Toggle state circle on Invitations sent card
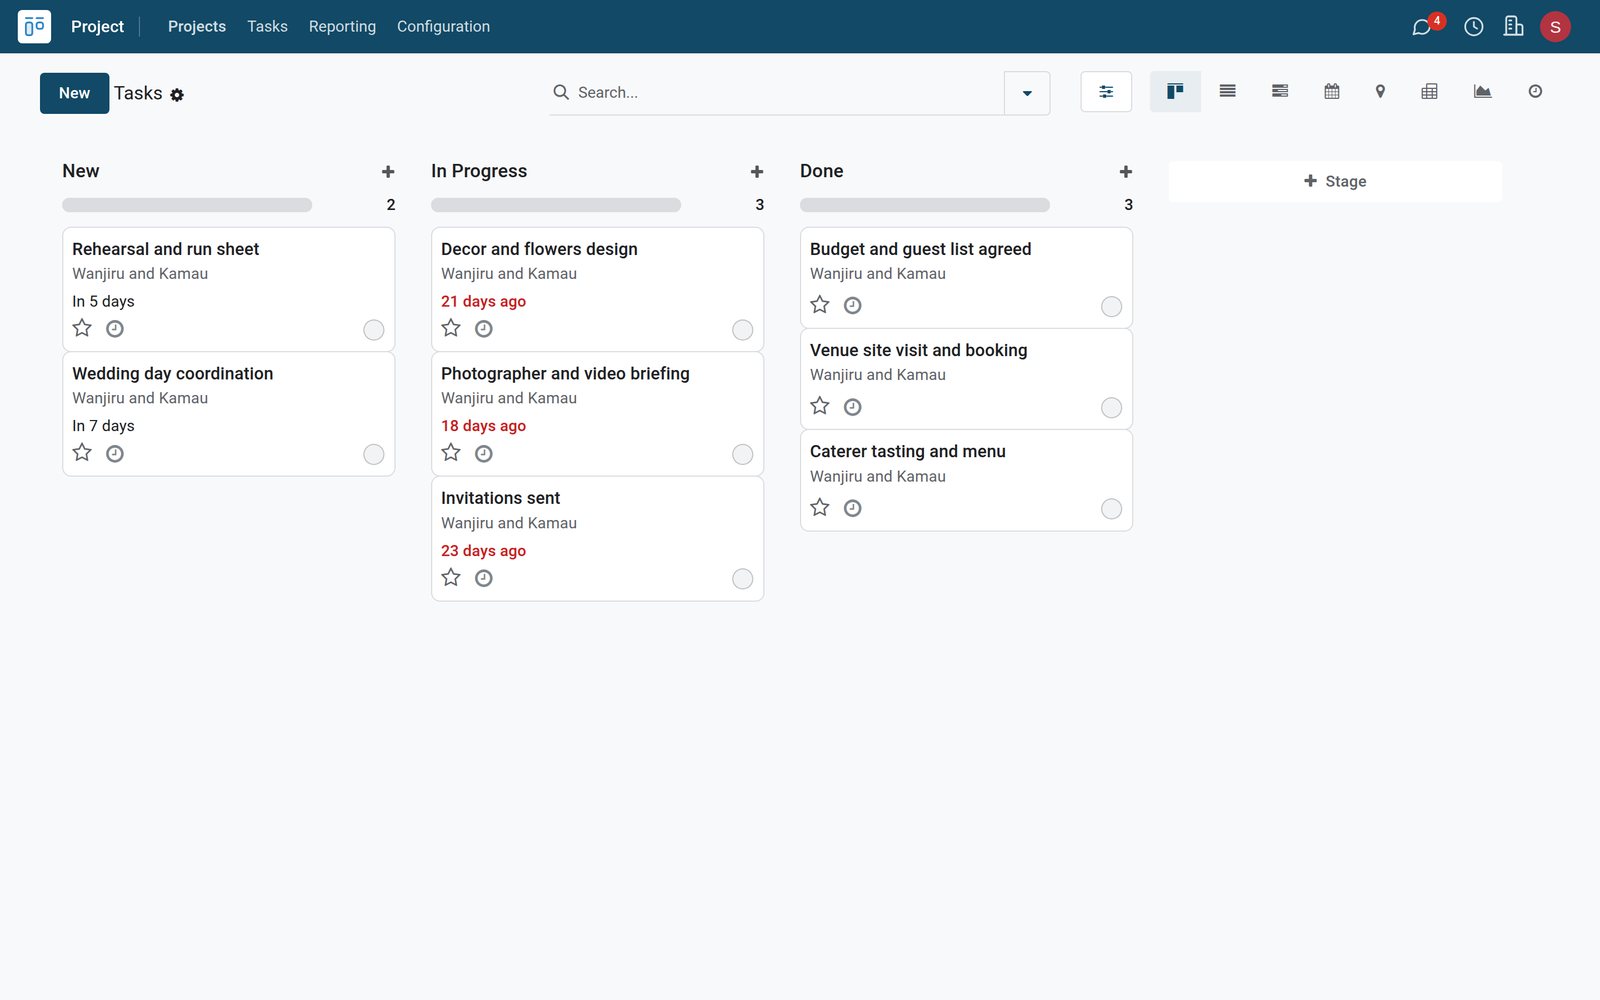Image resolution: width=1600 pixels, height=1000 pixels. (742, 579)
